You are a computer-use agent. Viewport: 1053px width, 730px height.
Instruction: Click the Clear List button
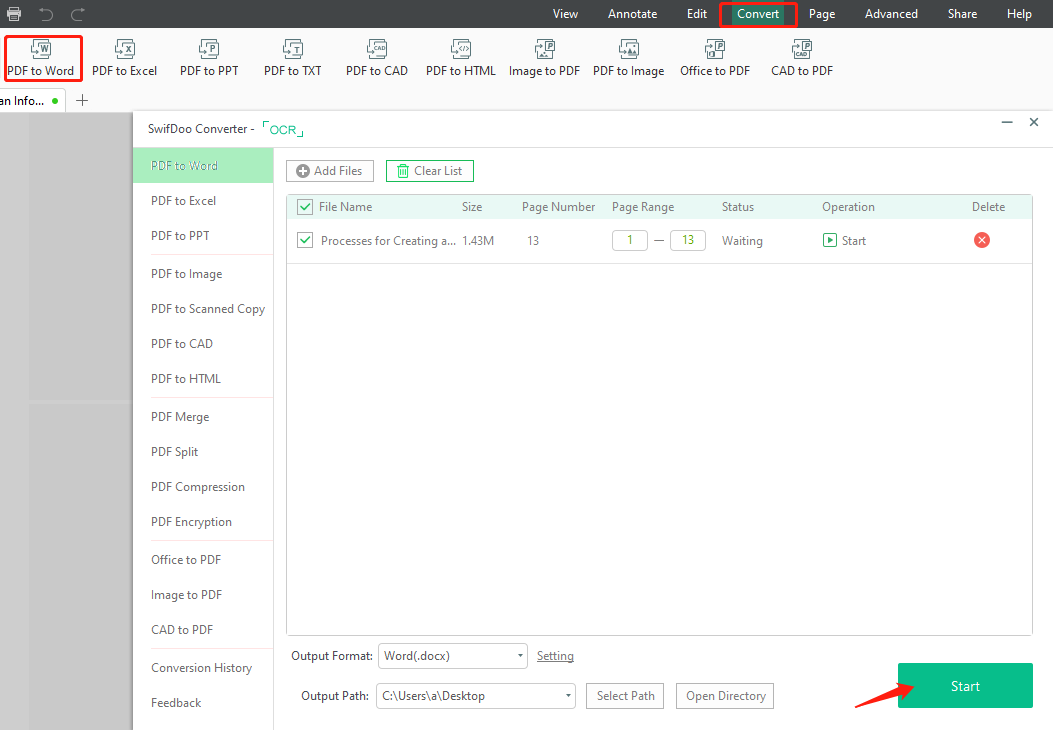[430, 171]
